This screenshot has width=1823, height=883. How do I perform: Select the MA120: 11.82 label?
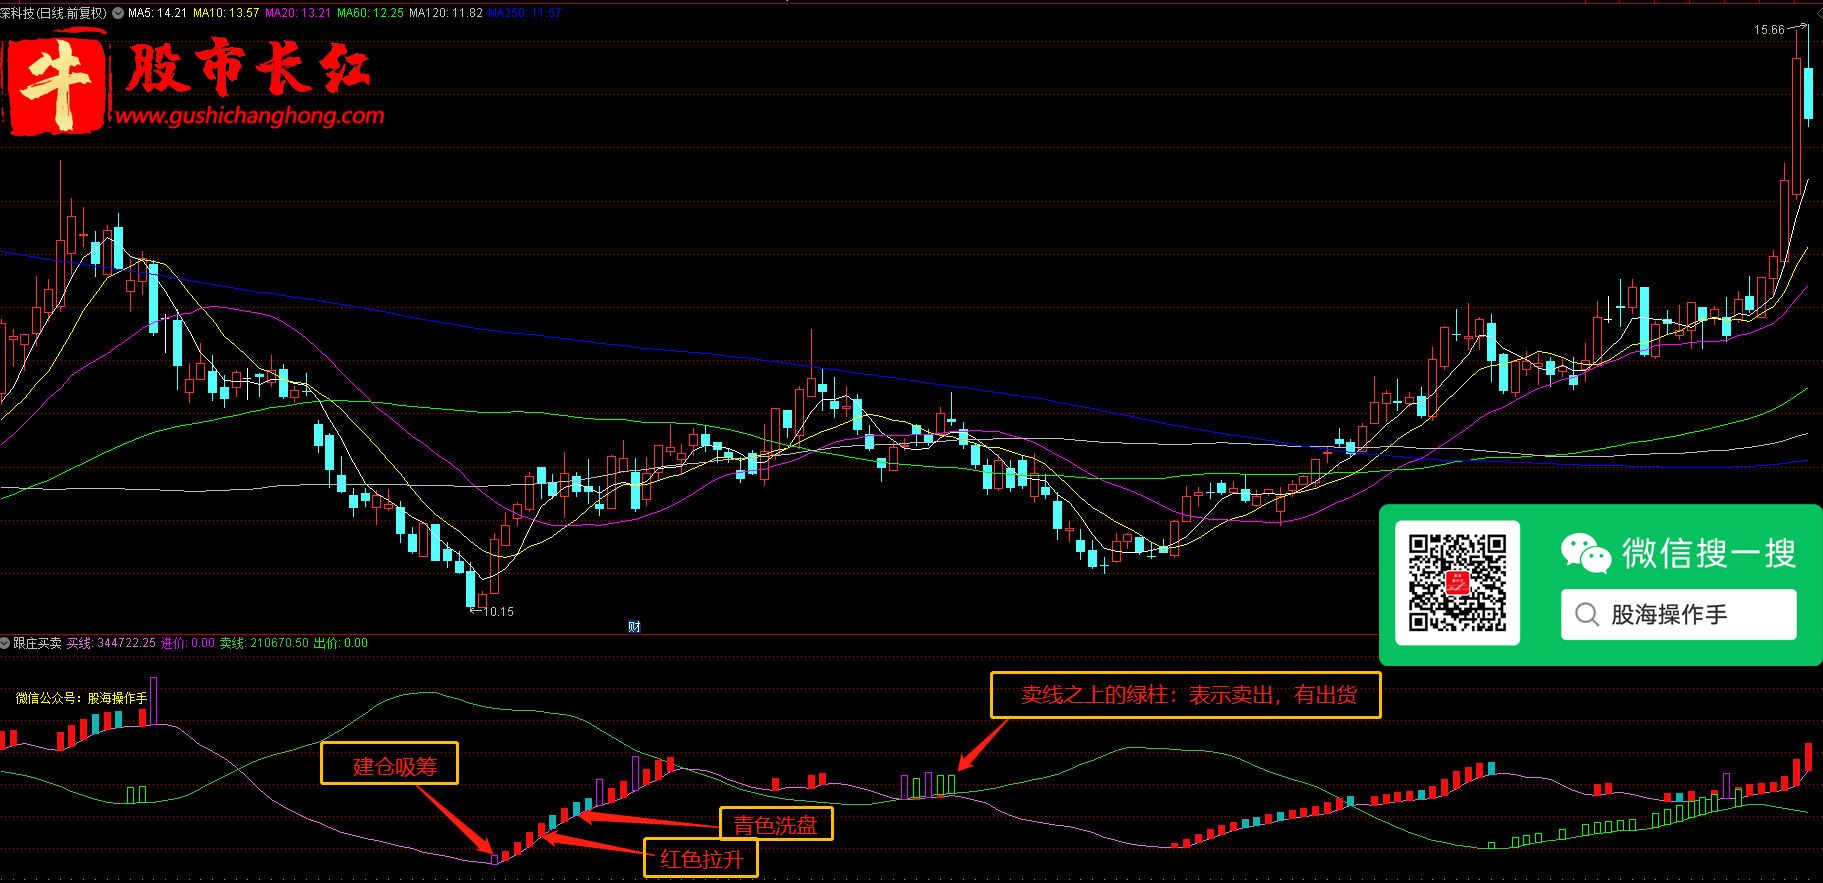446,13
